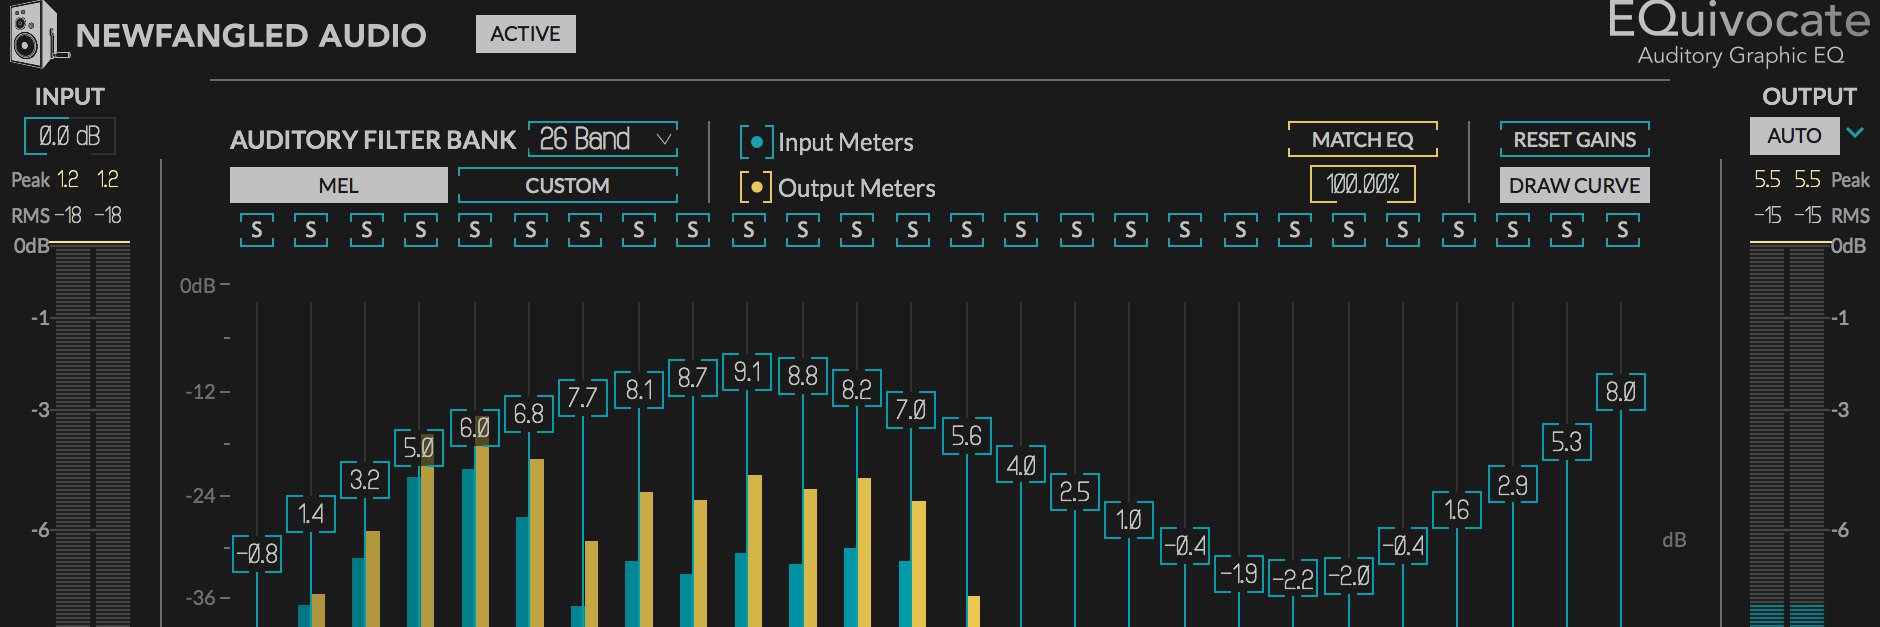
Task: Solo the band with 5.0 gain
Action: [x=420, y=230]
